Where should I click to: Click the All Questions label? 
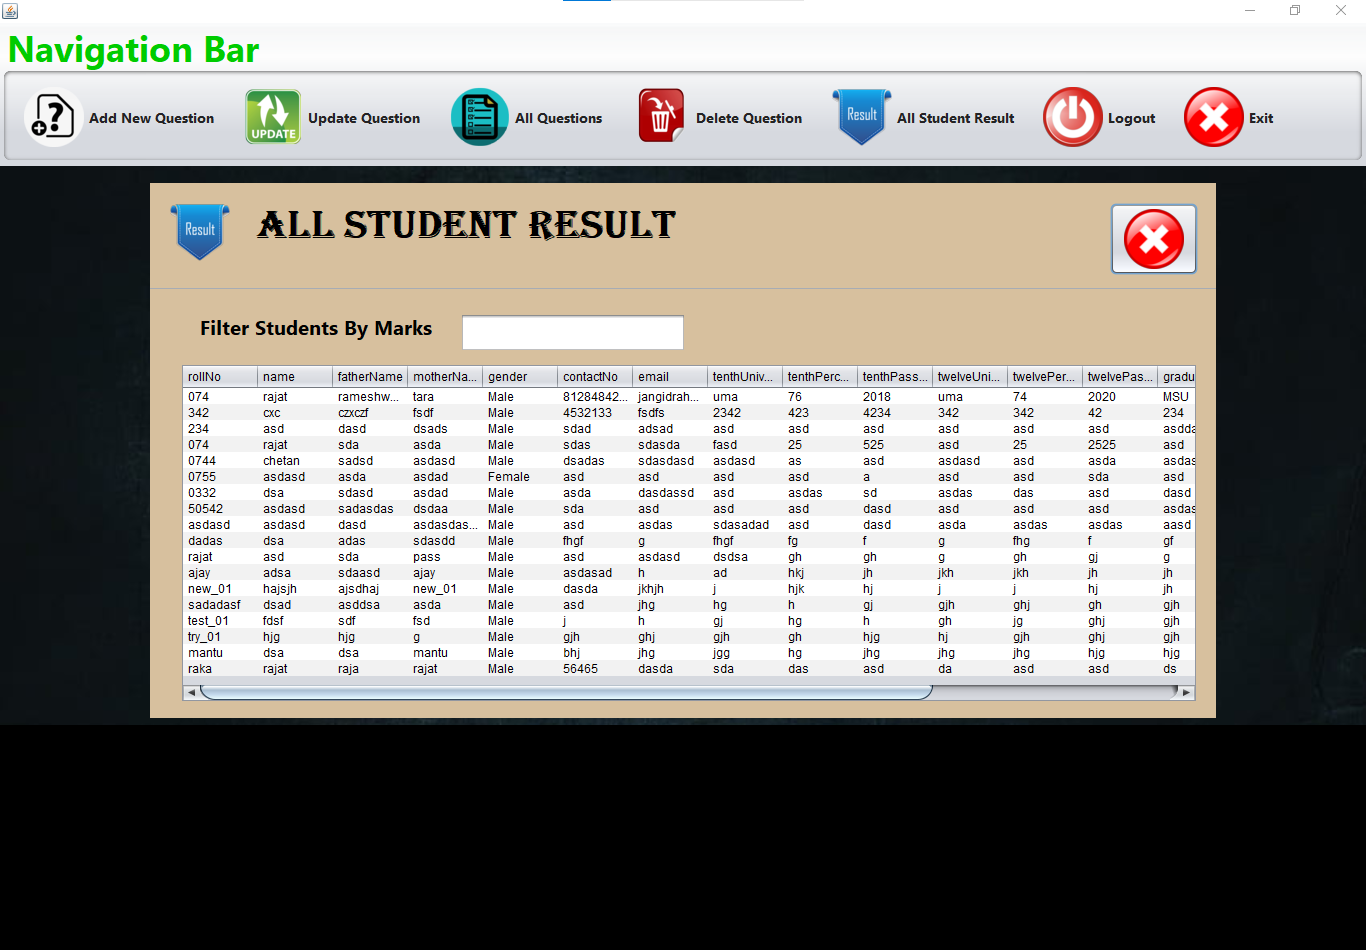pos(558,118)
